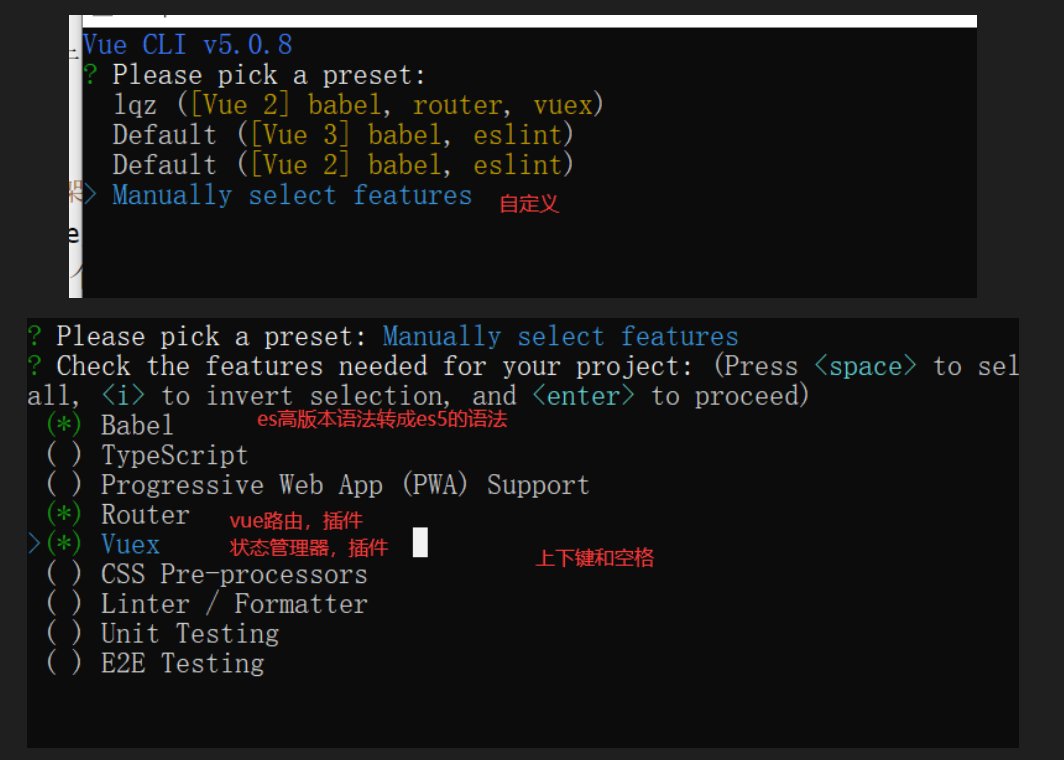Click the arrow pointer beside Manually select features
The width and height of the screenshot is (1064, 760).
(x=91, y=195)
